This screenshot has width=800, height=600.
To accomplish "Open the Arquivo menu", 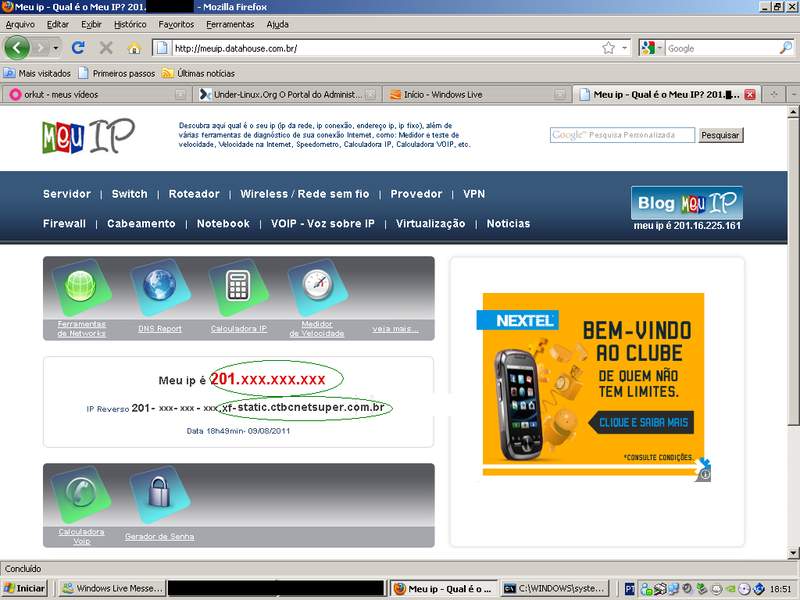I will coord(20,24).
